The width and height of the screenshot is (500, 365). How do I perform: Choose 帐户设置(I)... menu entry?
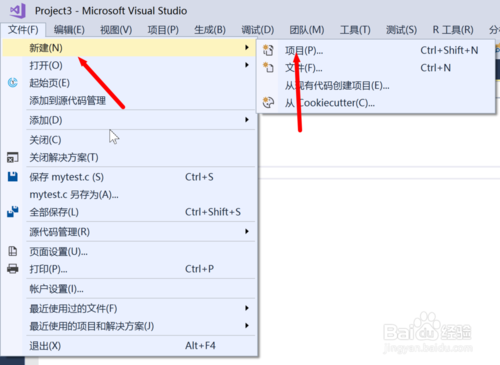pos(129,289)
